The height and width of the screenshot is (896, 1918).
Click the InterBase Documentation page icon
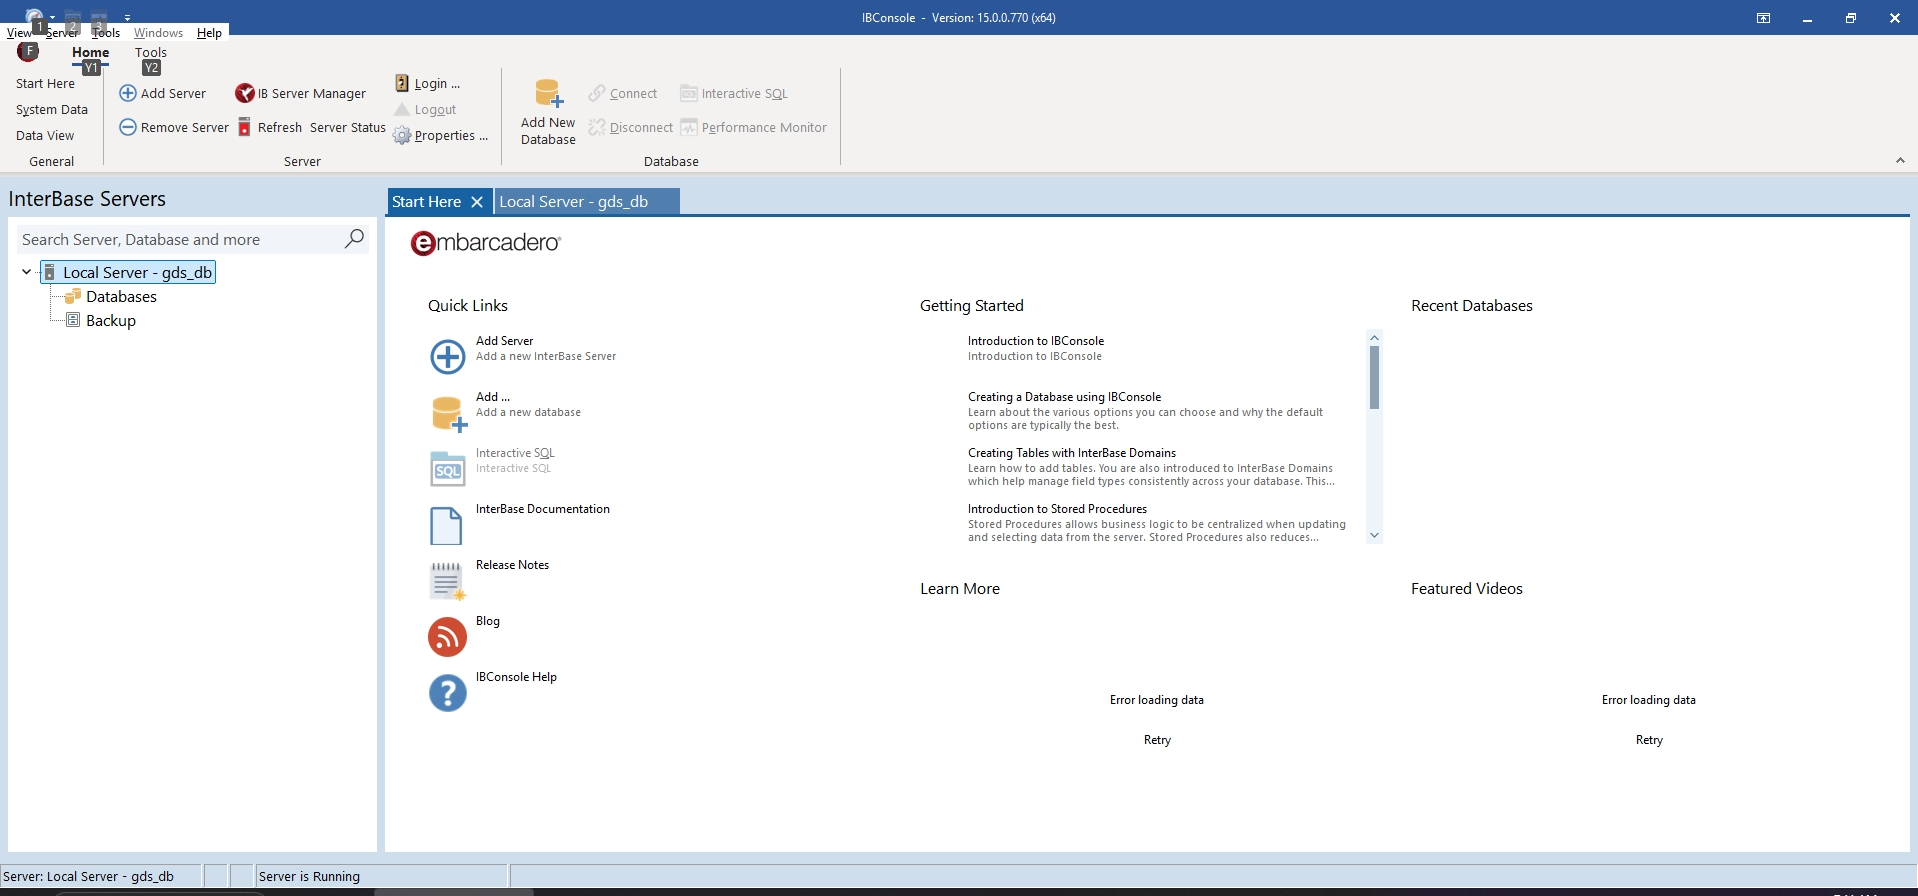point(446,525)
